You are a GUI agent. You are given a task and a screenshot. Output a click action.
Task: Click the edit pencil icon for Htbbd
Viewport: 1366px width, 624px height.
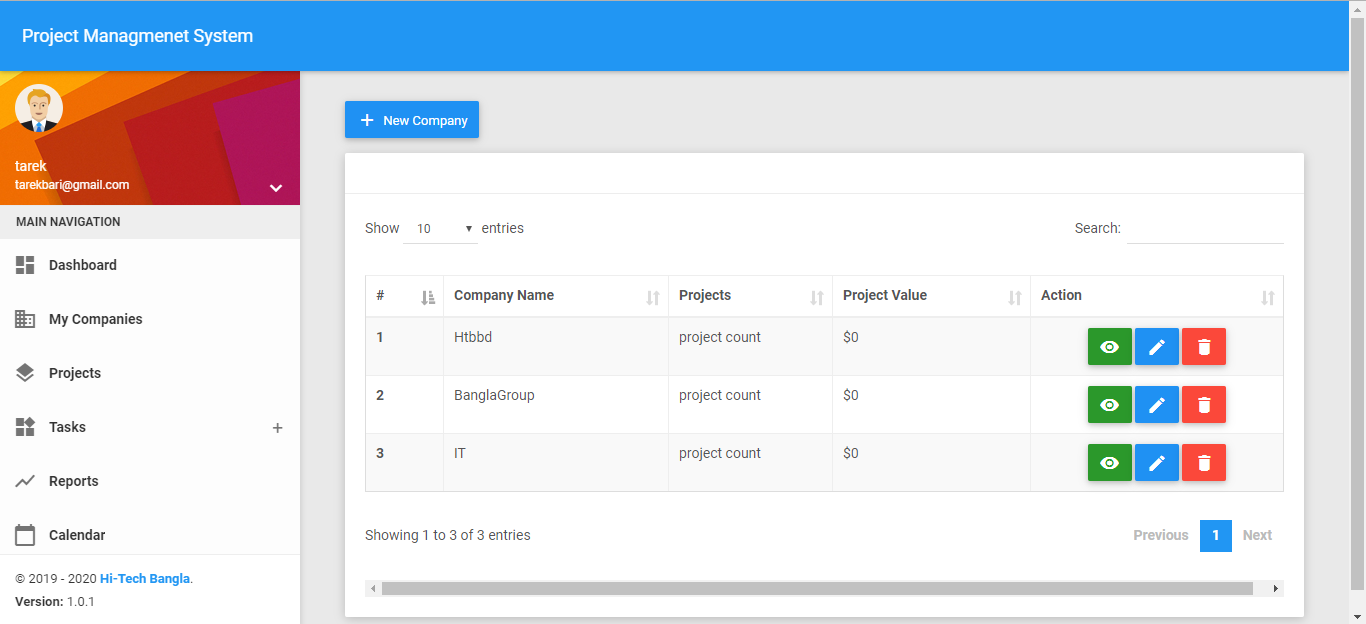click(x=1156, y=347)
